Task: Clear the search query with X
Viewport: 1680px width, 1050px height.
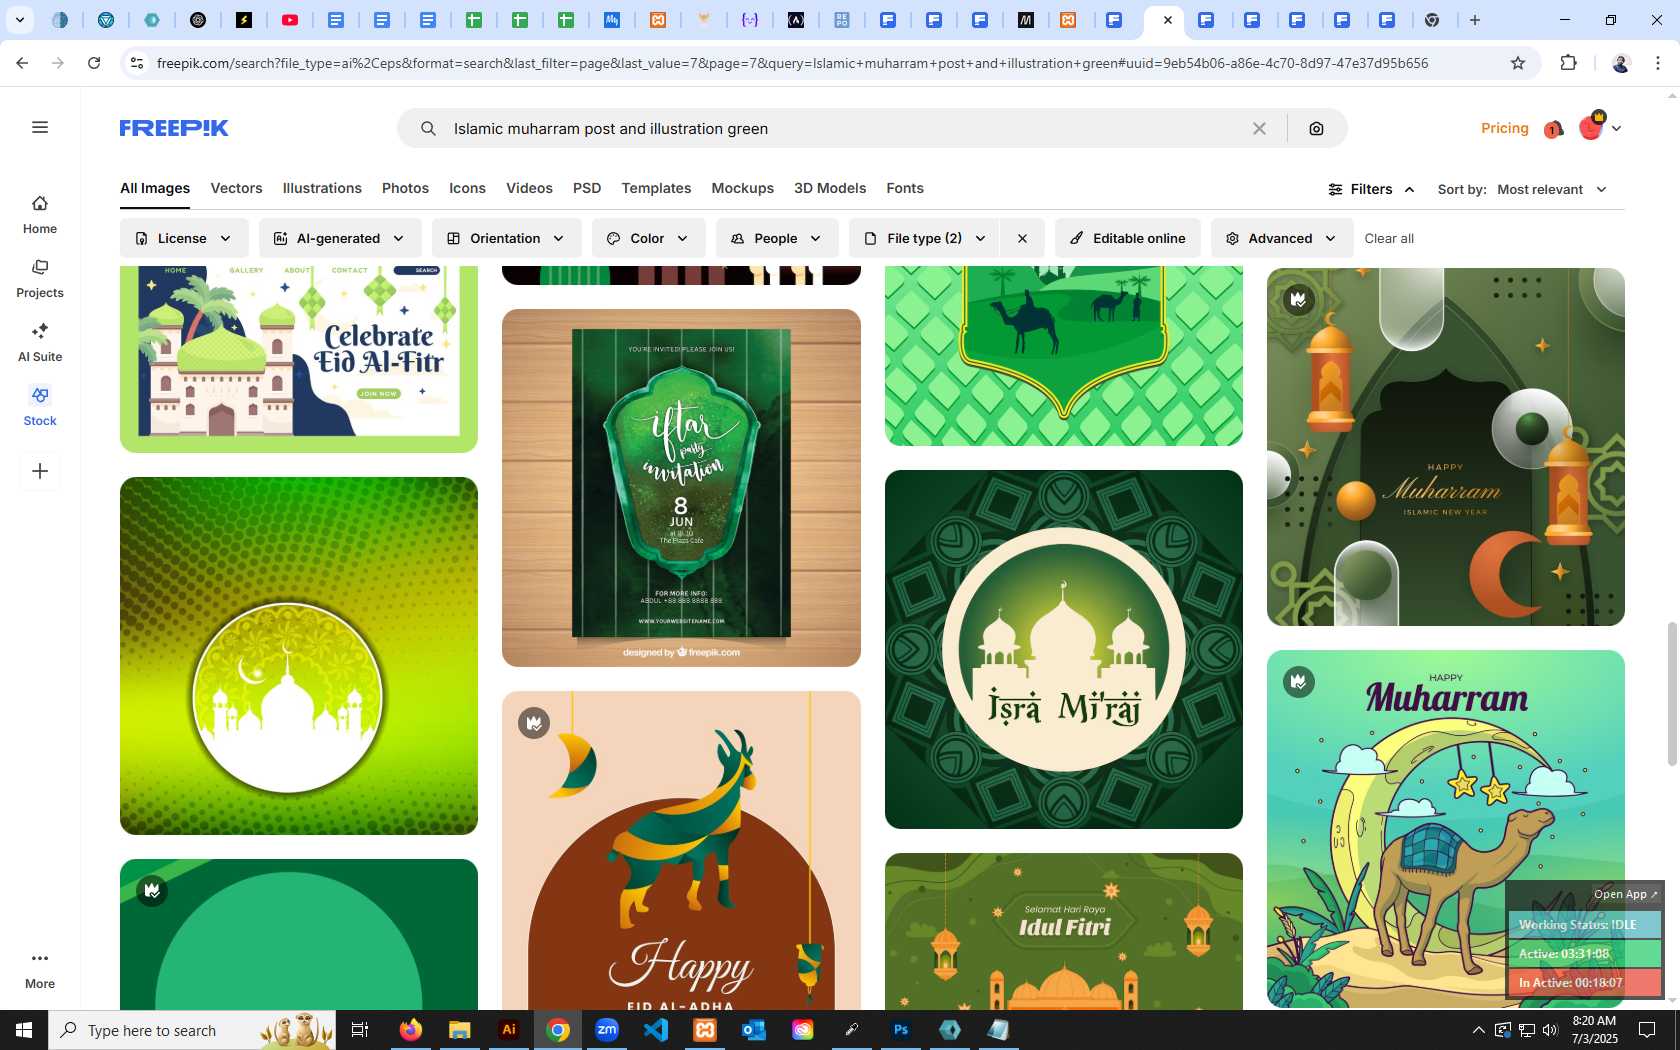Action: [1259, 128]
